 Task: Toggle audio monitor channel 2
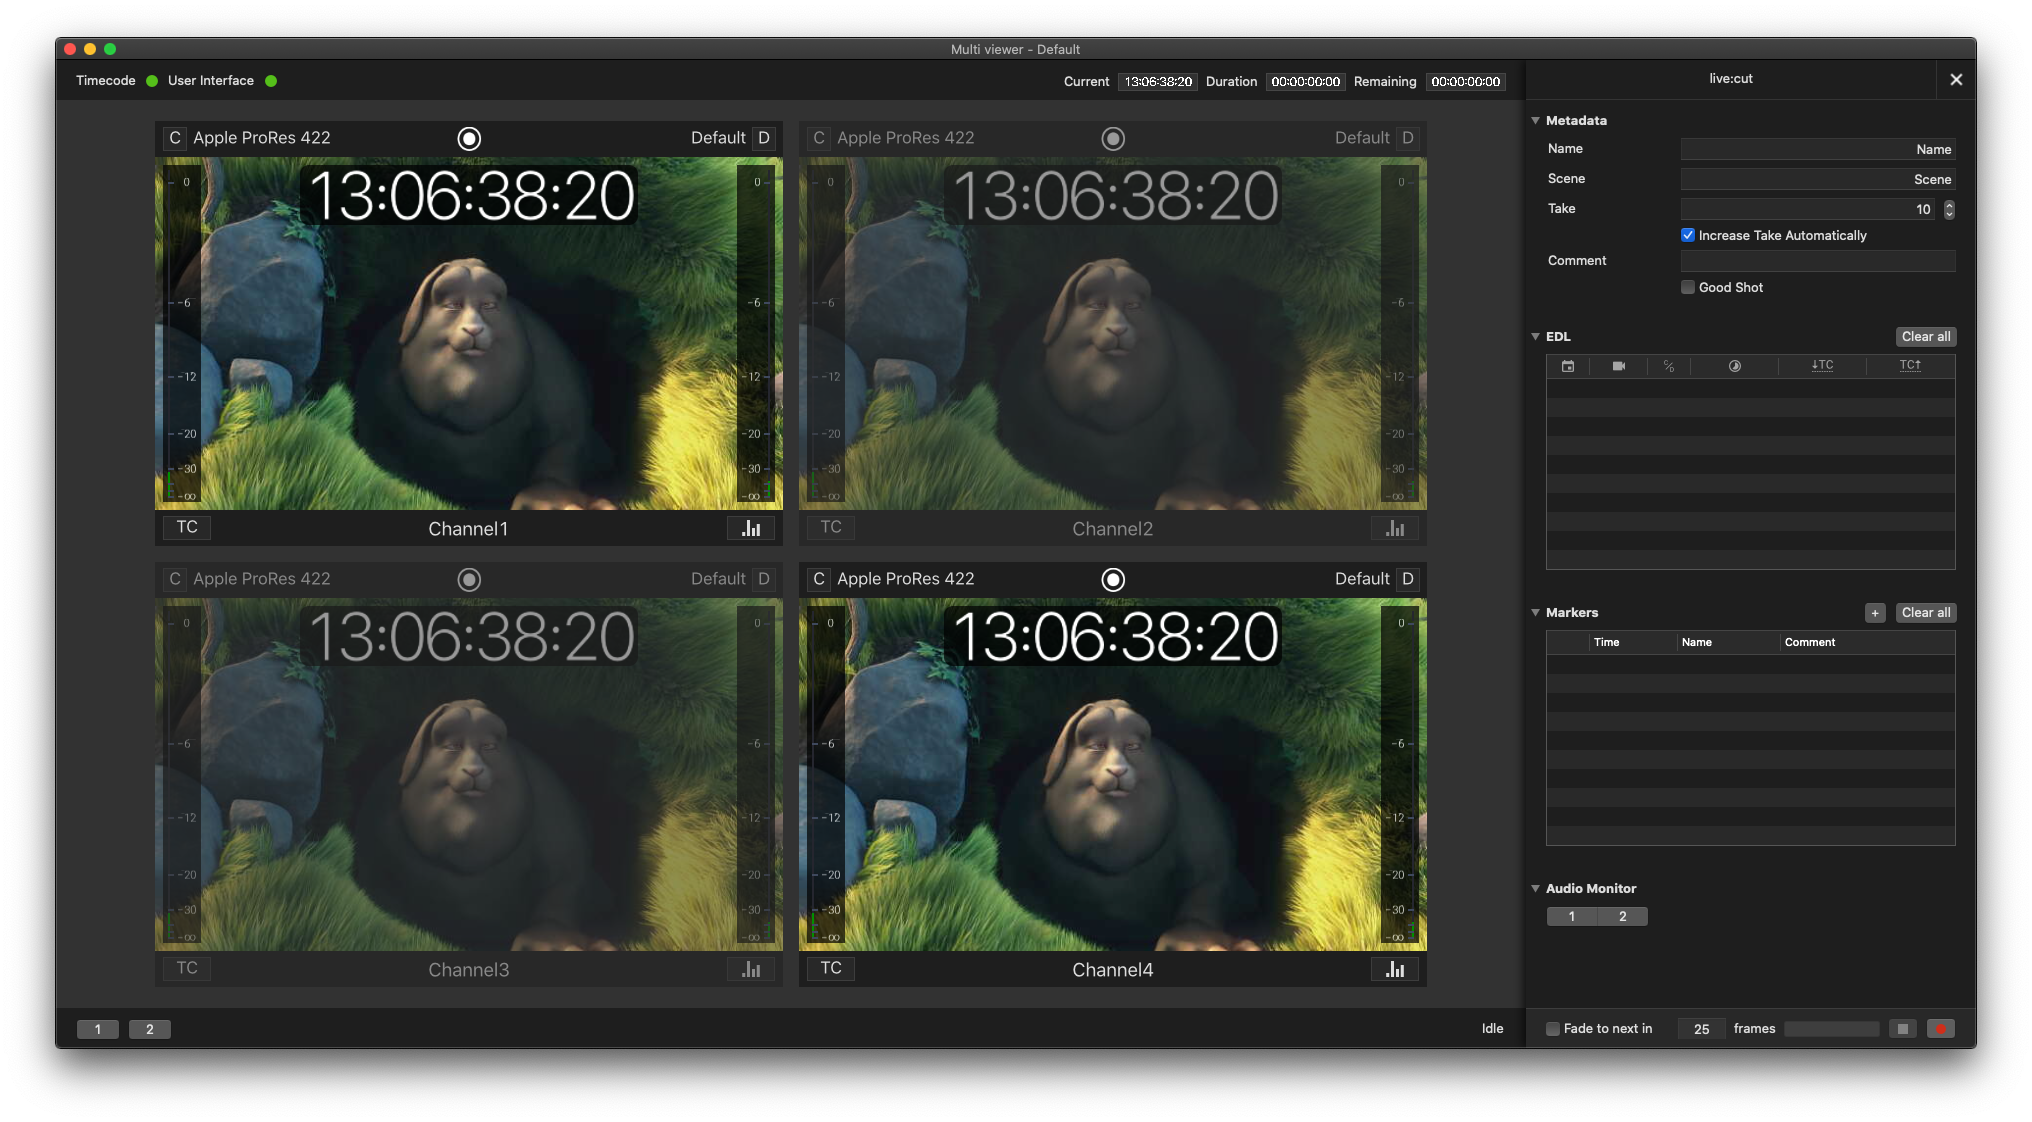(x=1623, y=917)
